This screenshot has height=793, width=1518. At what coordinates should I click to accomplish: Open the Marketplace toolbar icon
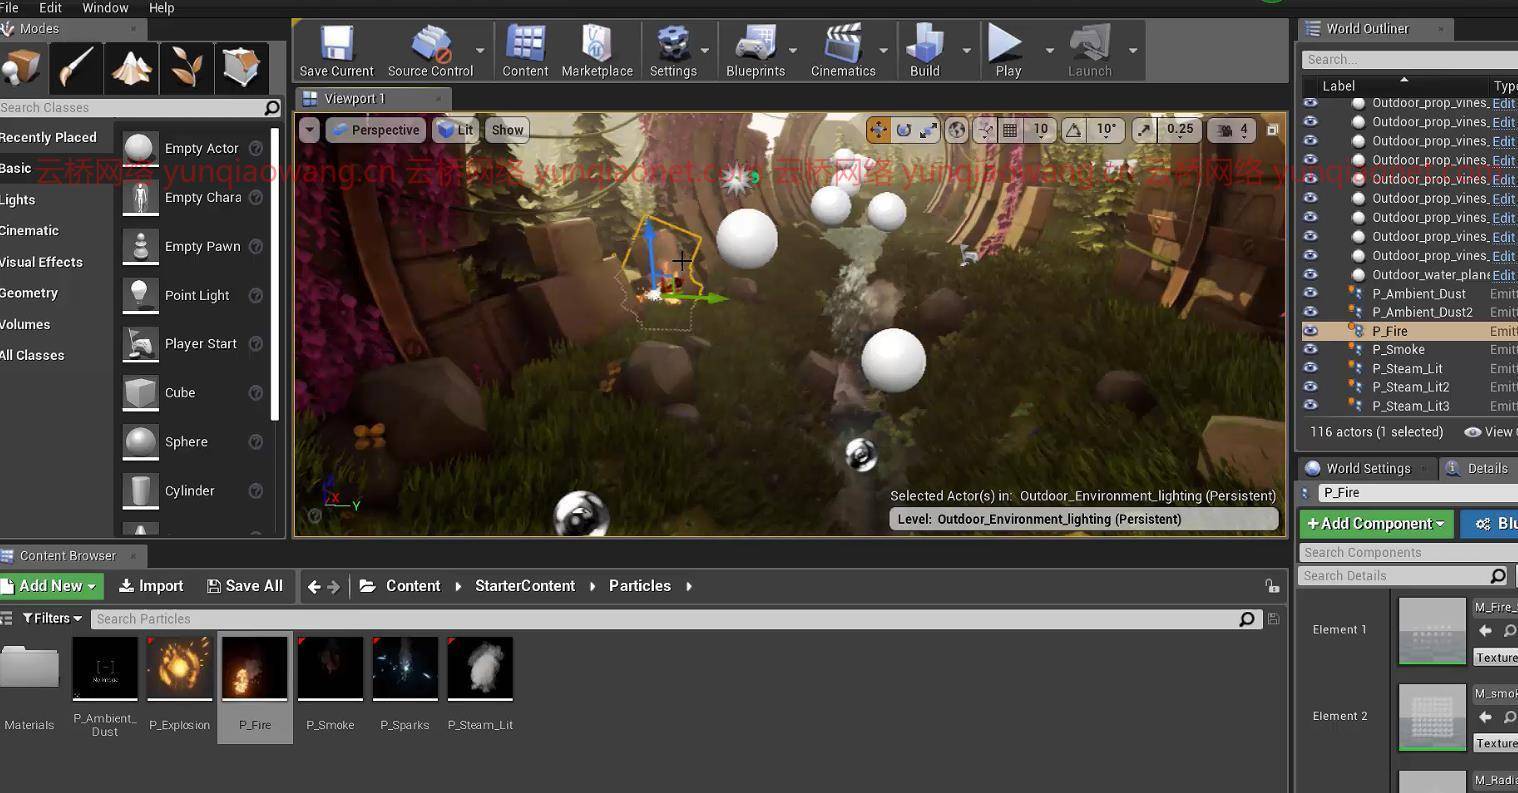[x=597, y=51]
